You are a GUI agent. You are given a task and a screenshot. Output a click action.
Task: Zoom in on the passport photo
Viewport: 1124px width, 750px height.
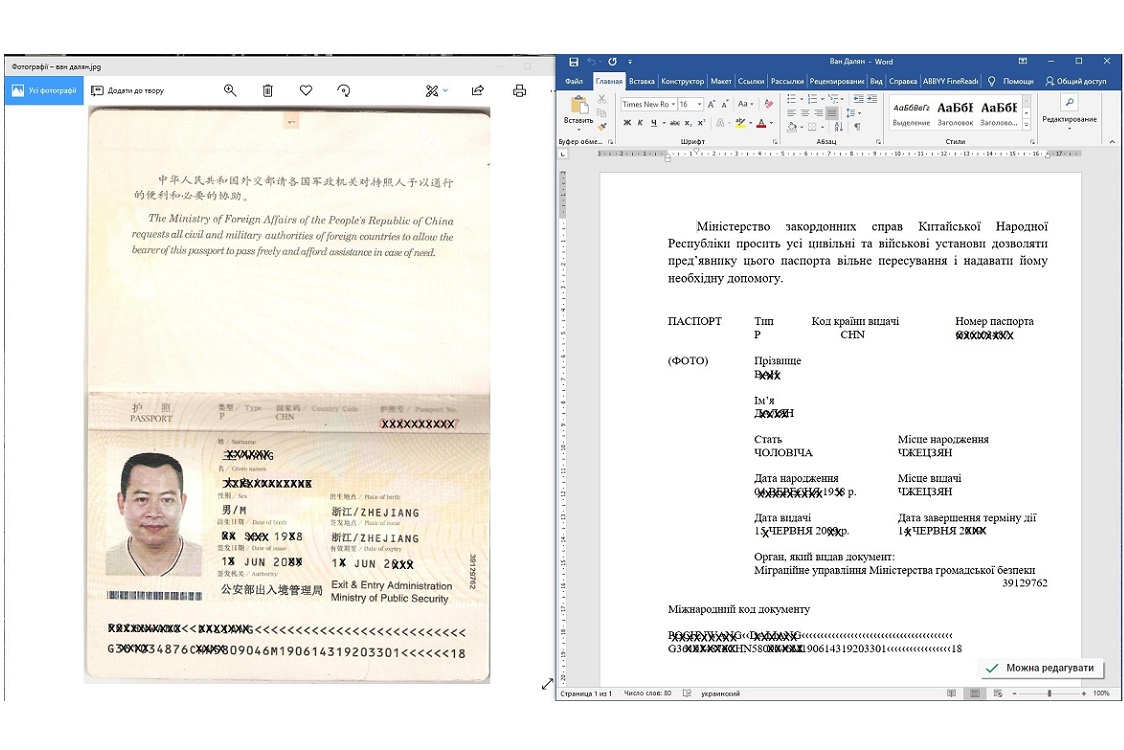coord(230,91)
